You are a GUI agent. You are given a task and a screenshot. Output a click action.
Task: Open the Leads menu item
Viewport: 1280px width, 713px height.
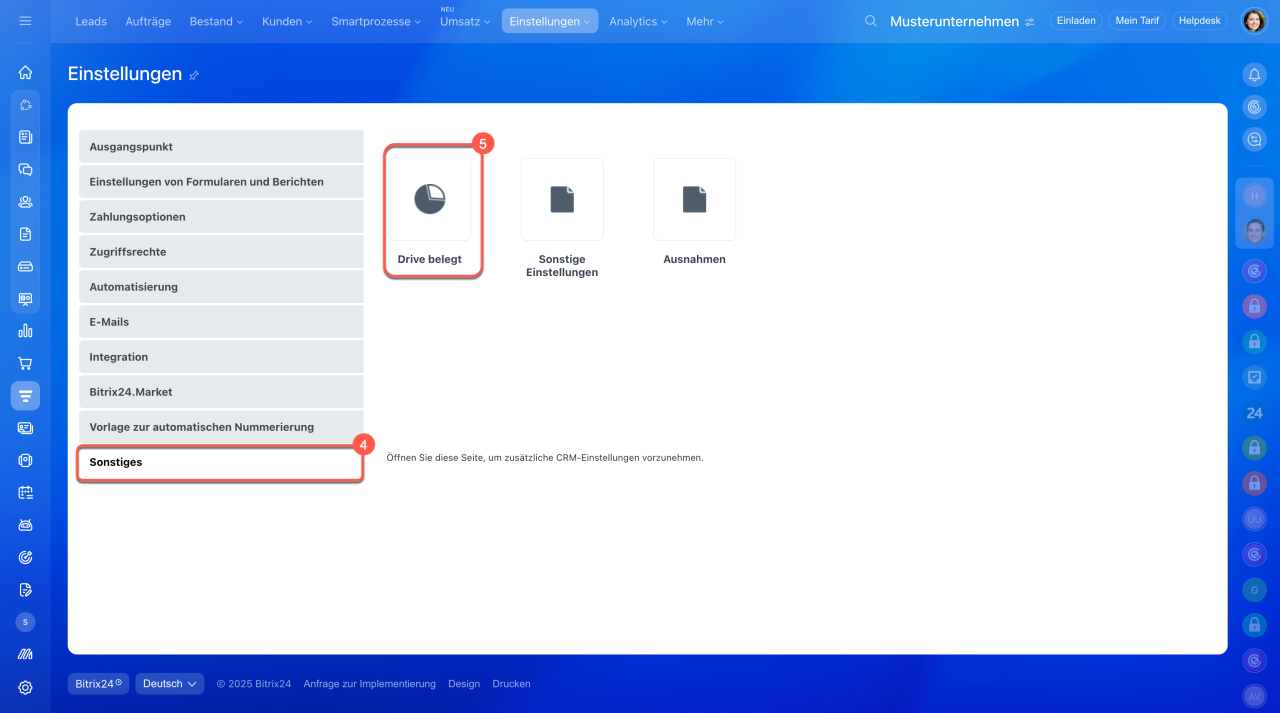coord(91,21)
